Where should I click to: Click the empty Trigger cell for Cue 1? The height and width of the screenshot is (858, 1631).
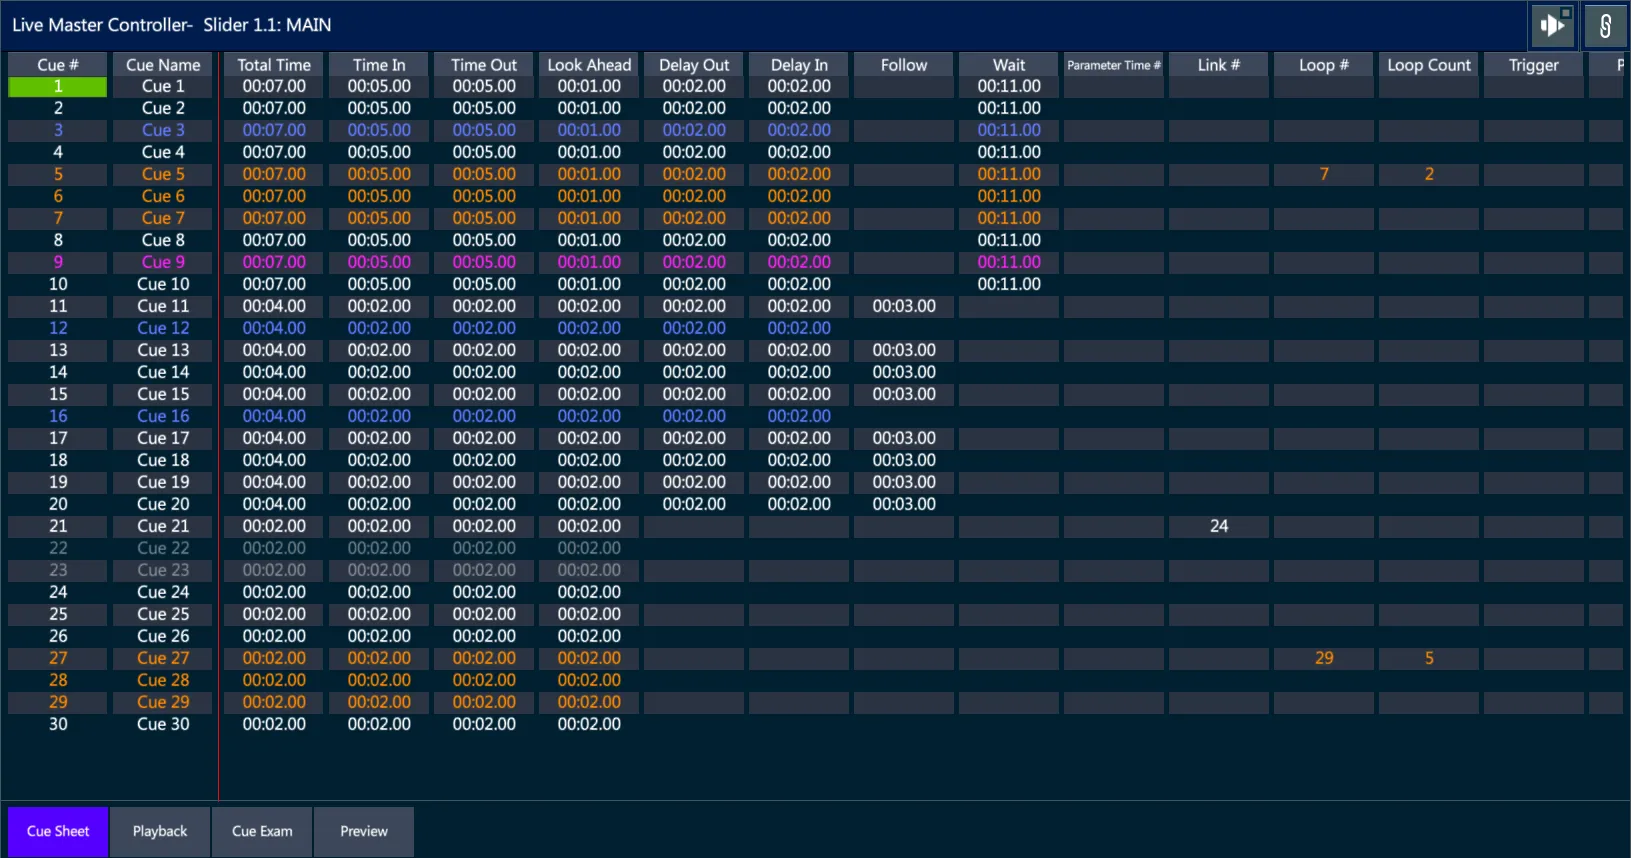pos(1534,86)
